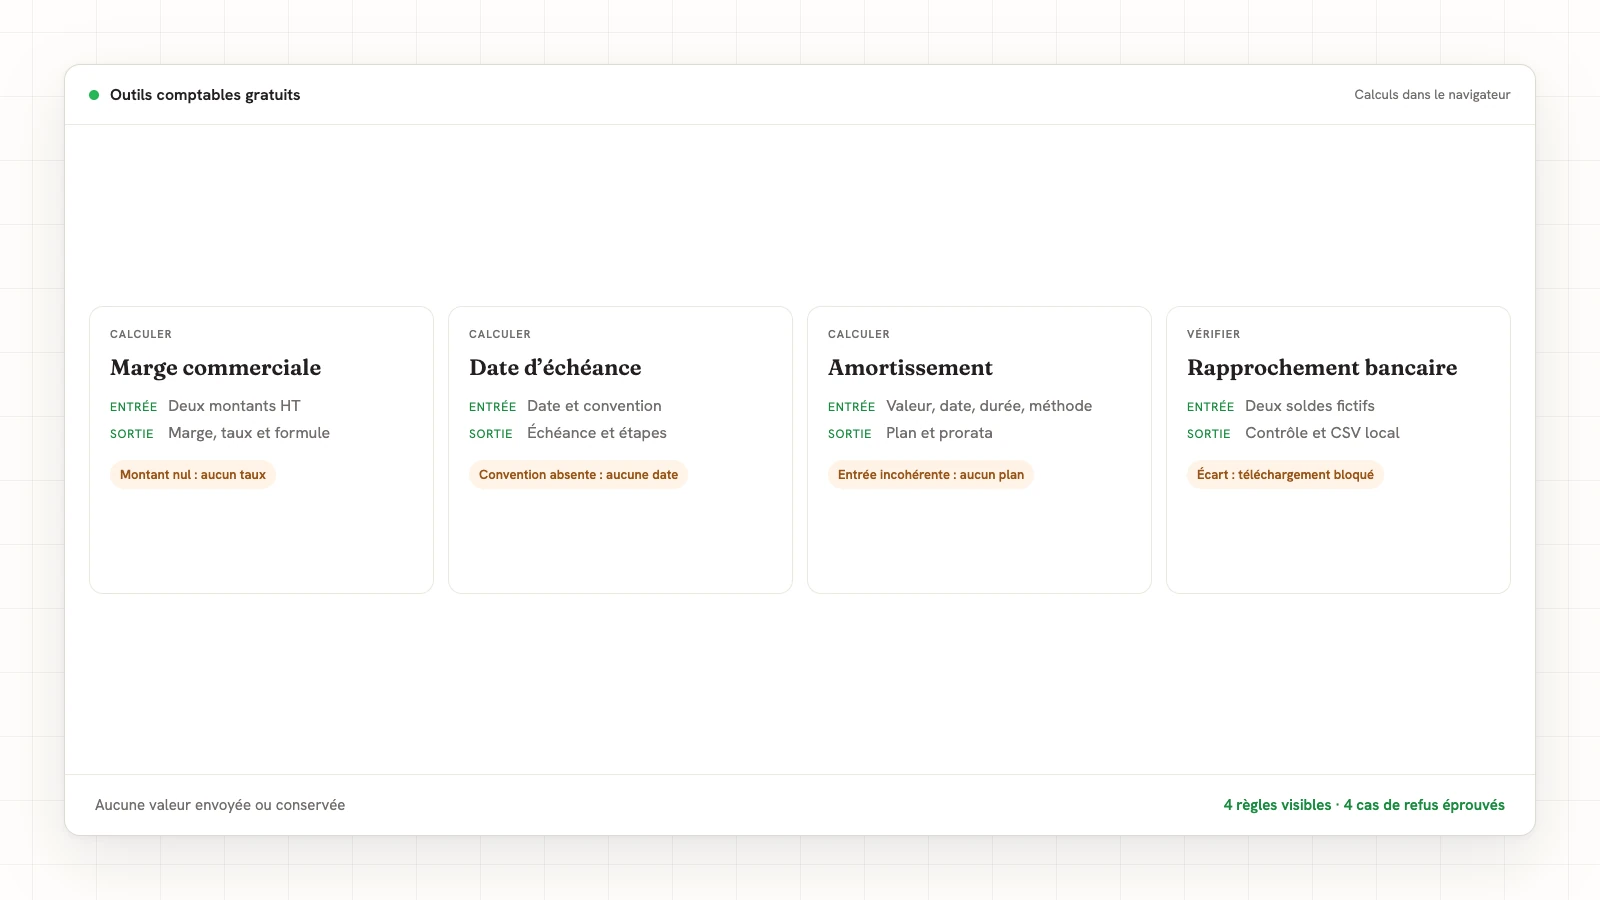Screen dimensions: 1600x900
Task: Click 'Aucune valeur envoyée ou conservée' footer text
Action: [x=220, y=805]
